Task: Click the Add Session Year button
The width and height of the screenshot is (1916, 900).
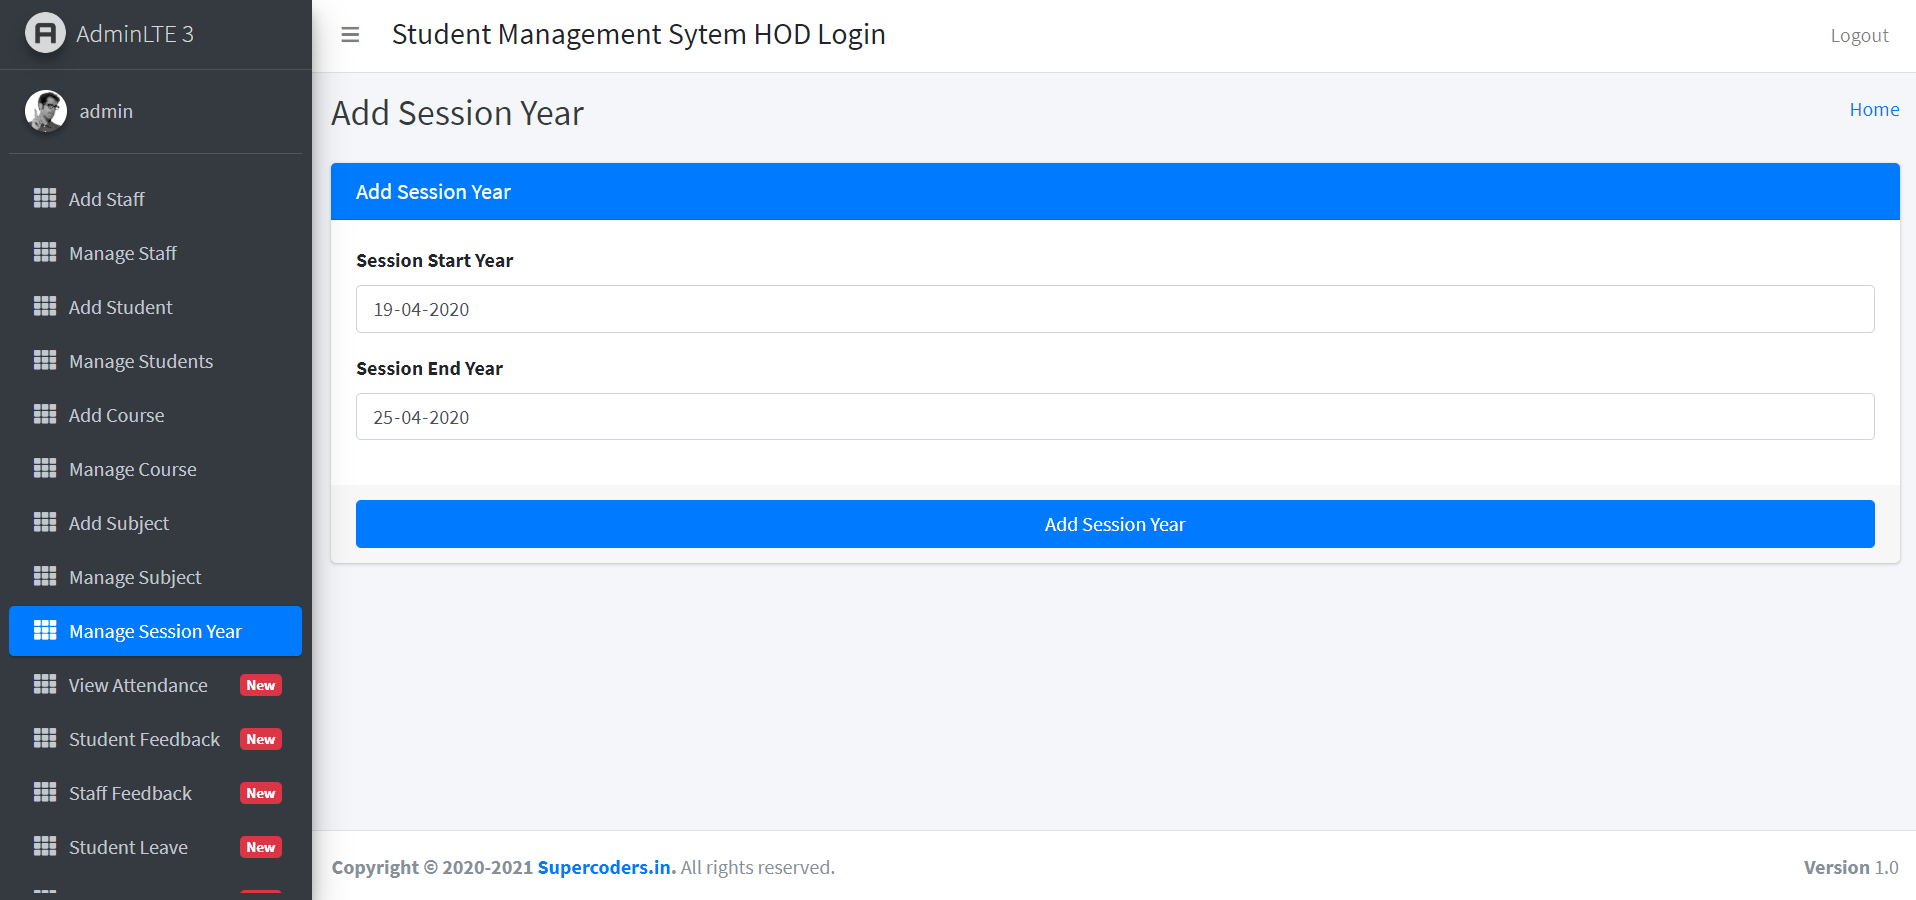Action: tap(1114, 523)
